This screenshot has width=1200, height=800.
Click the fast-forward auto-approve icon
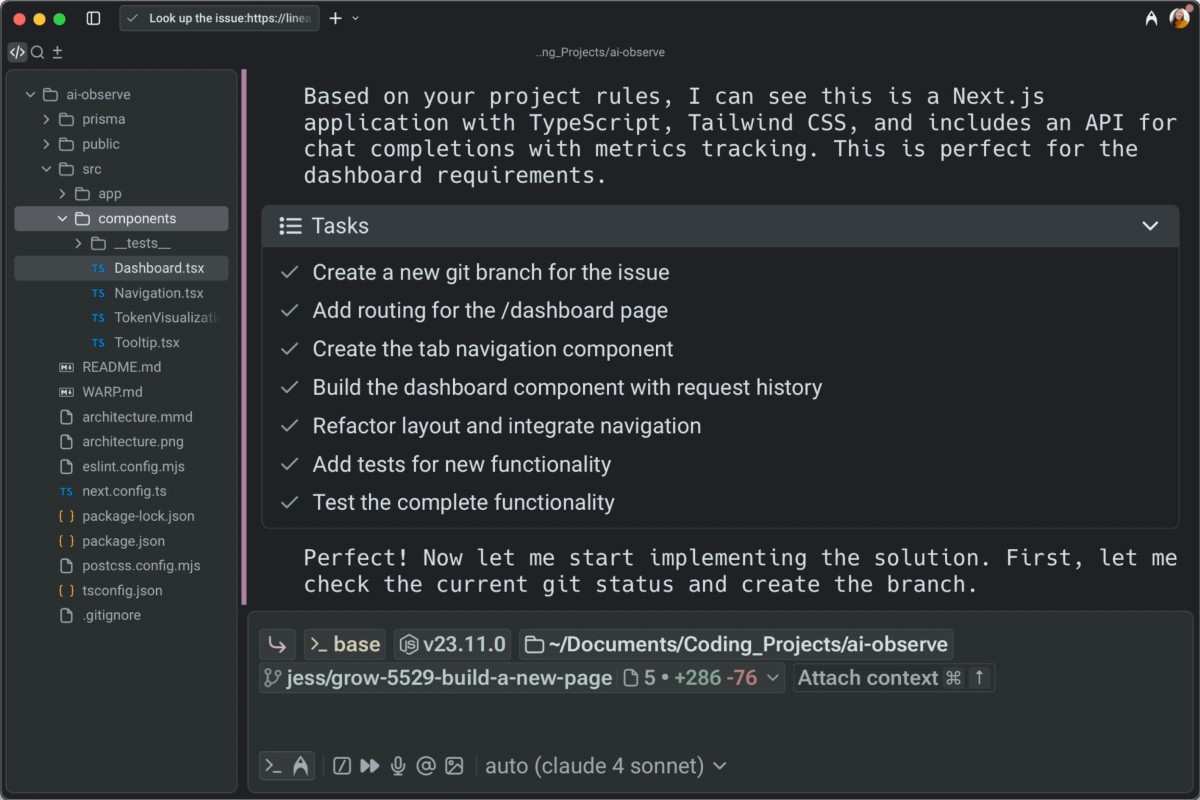pos(370,766)
